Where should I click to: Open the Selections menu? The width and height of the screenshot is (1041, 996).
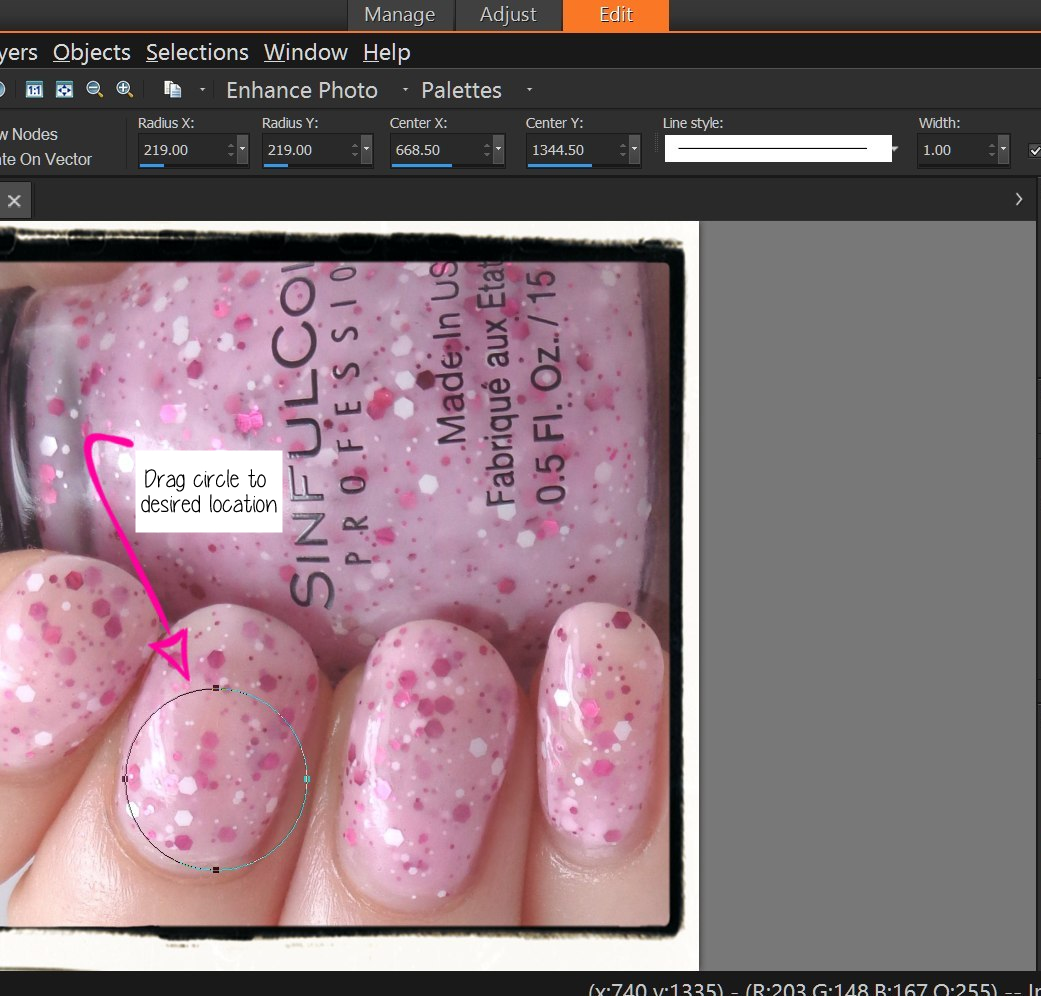[x=197, y=52]
